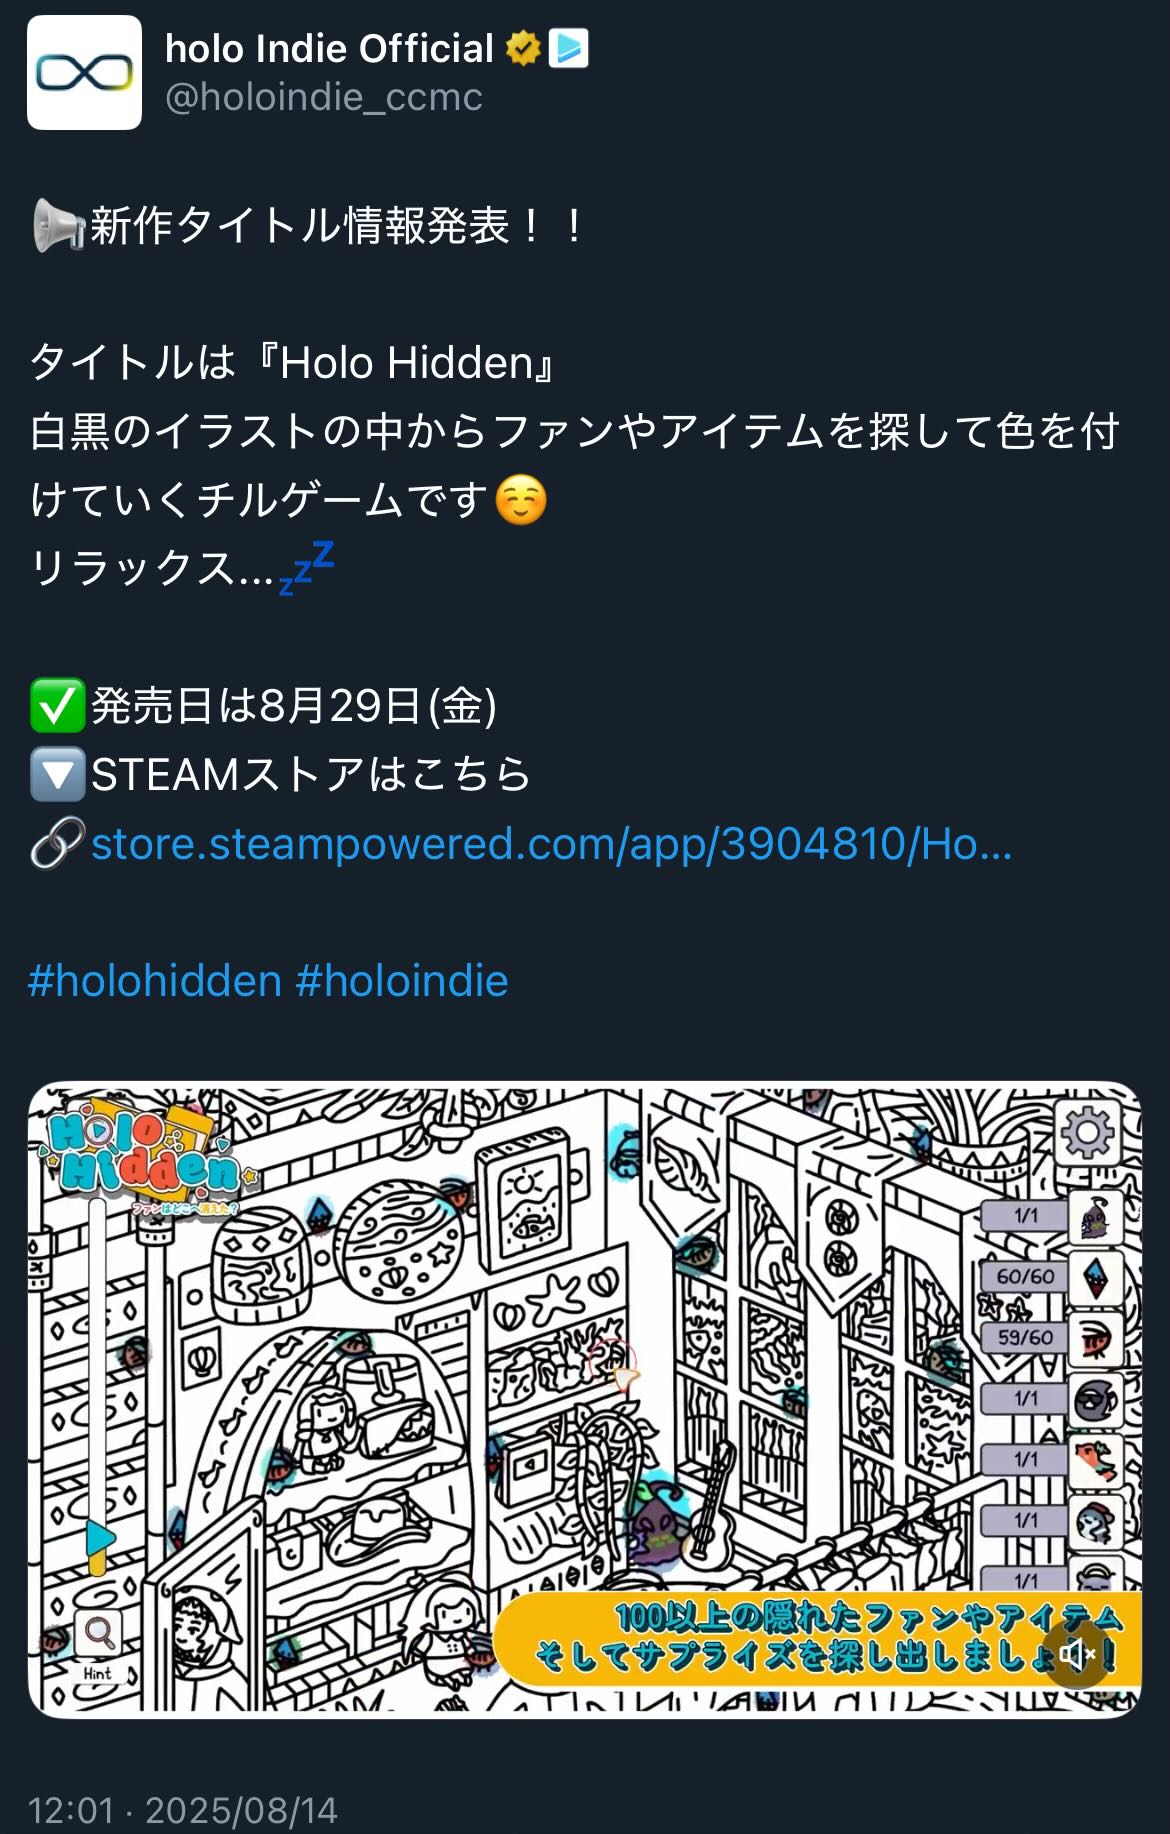1170x1834 pixels.
Task: Unmute the video with the speaker icon
Action: (x=1076, y=1653)
